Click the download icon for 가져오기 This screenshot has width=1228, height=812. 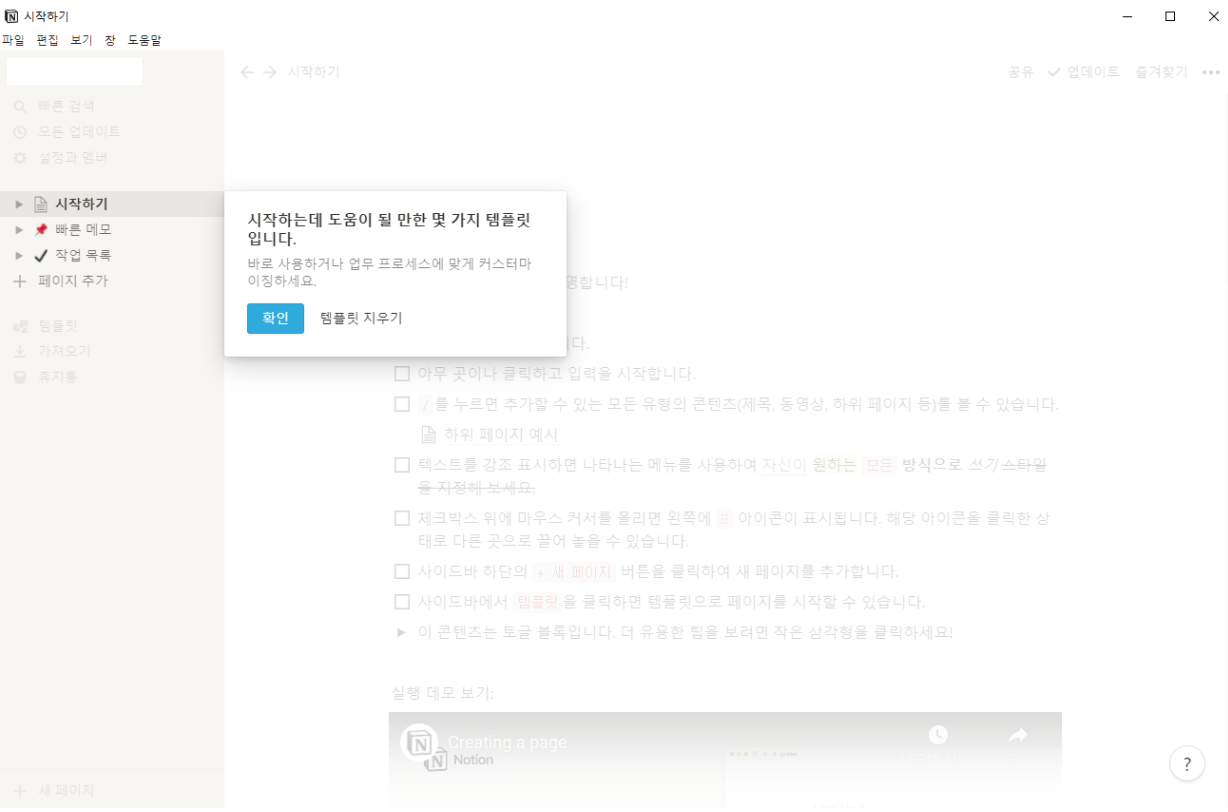click(x=20, y=352)
